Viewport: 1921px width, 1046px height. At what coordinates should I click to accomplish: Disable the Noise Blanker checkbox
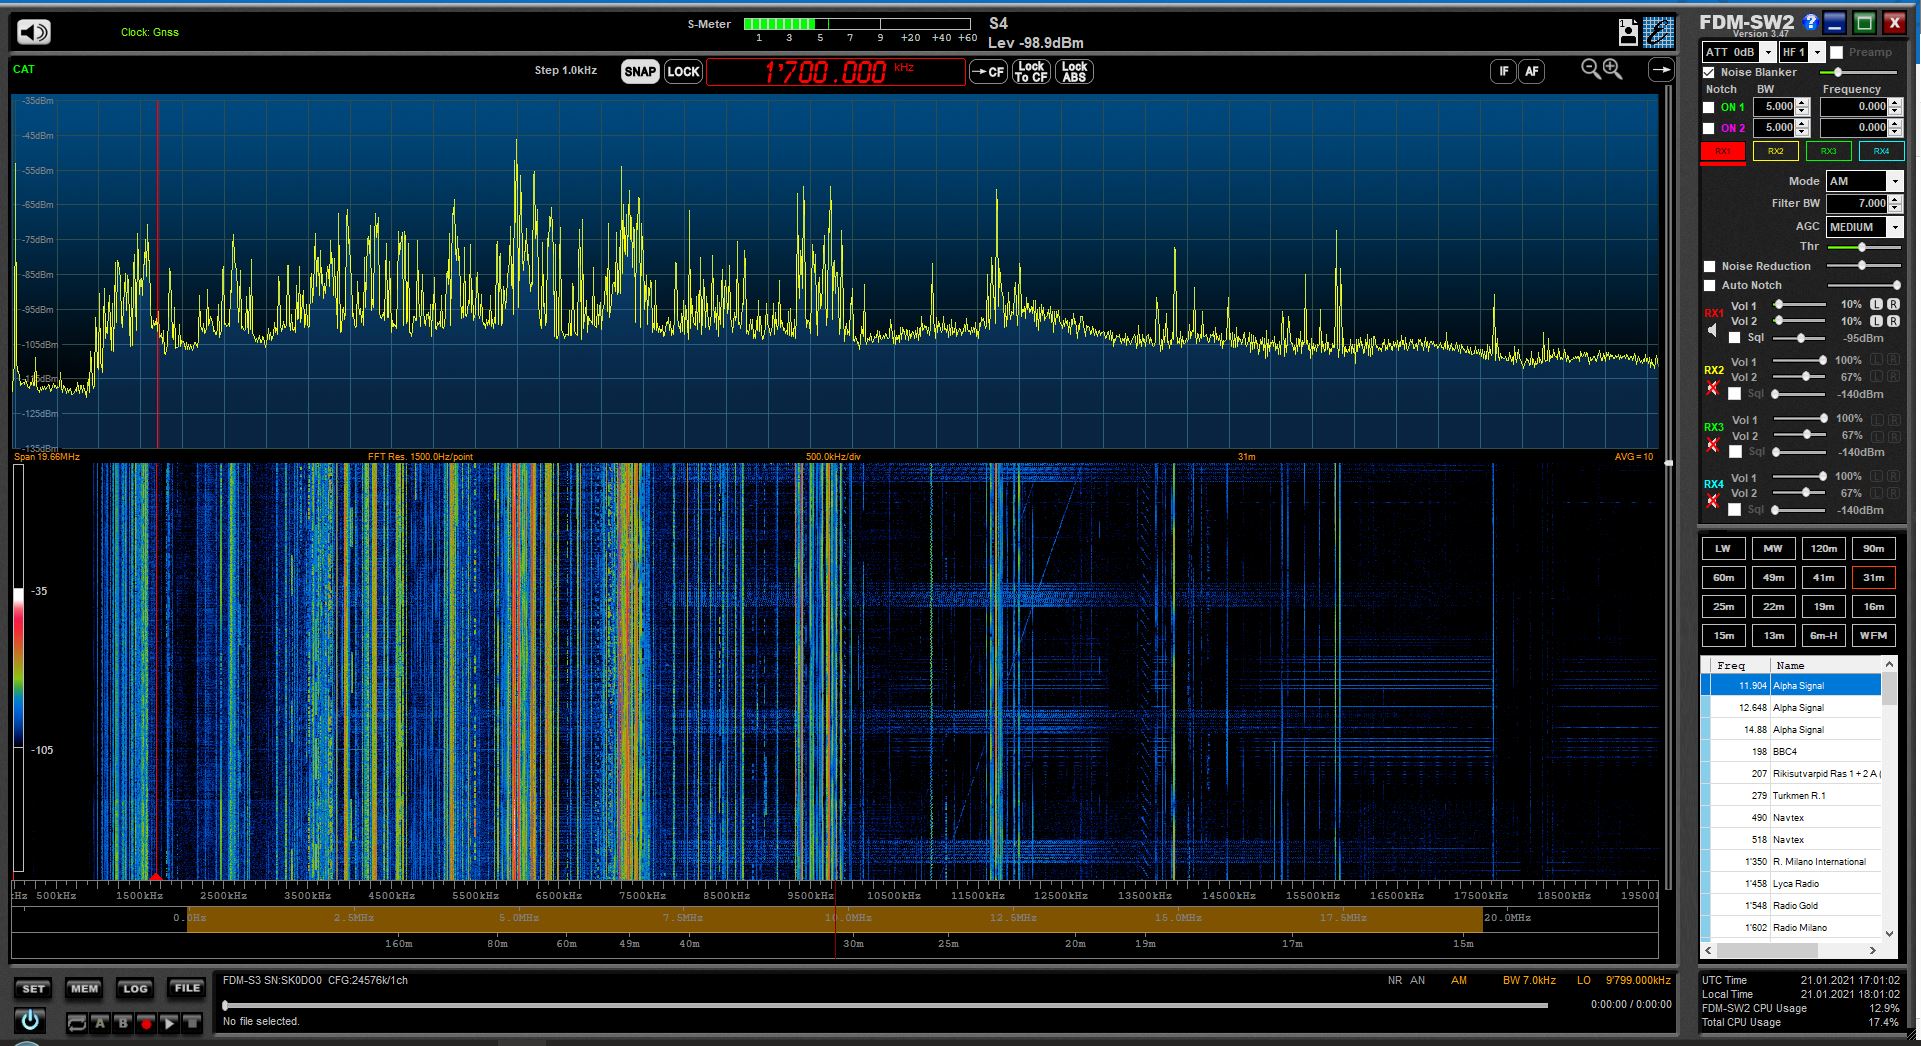[1709, 72]
